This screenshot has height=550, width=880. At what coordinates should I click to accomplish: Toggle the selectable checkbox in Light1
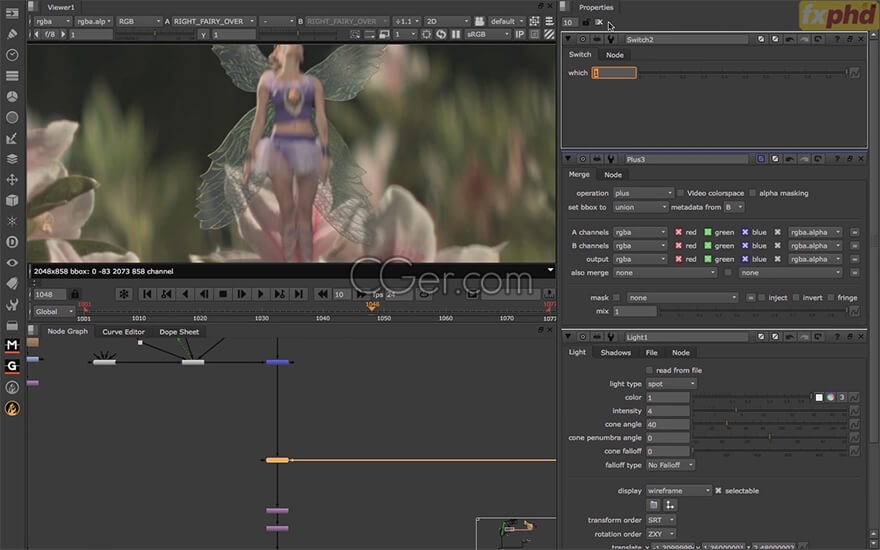[718, 491]
